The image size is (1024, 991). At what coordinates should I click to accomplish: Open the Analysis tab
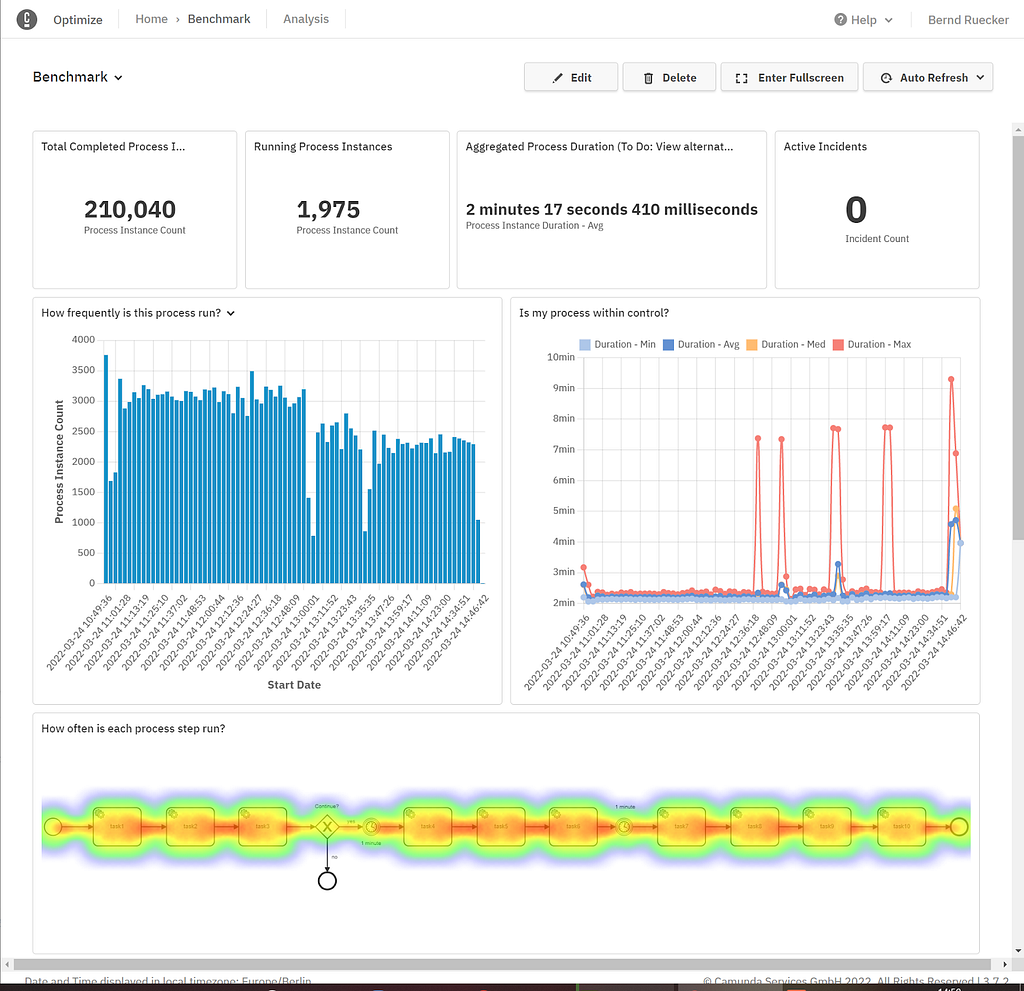point(306,19)
